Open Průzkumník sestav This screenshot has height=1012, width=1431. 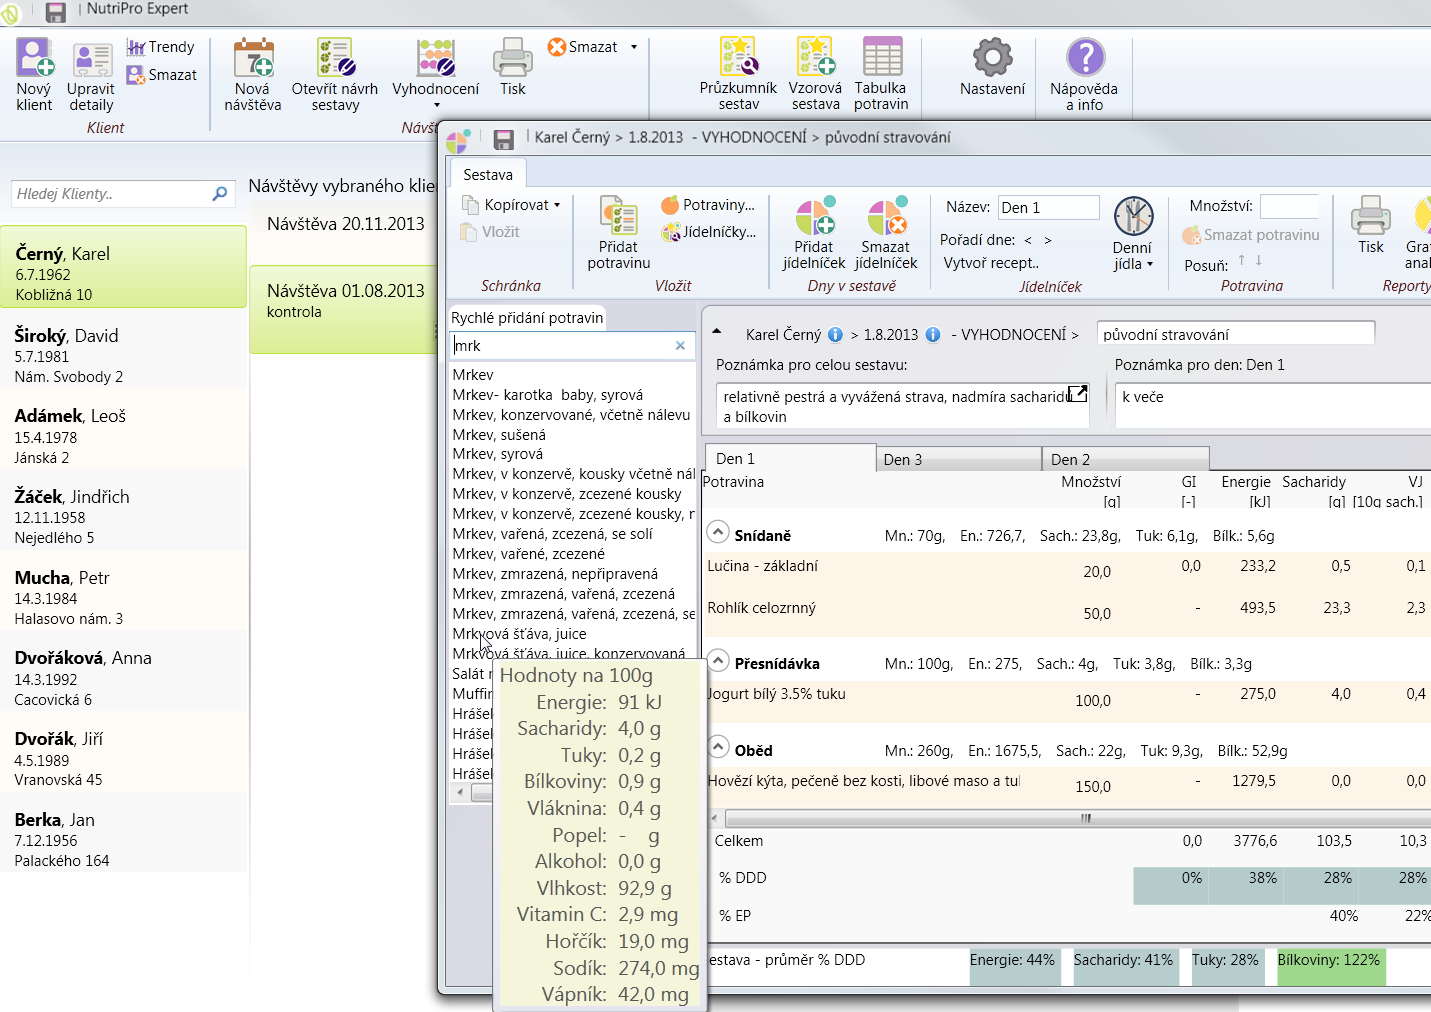[x=738, y=60]
